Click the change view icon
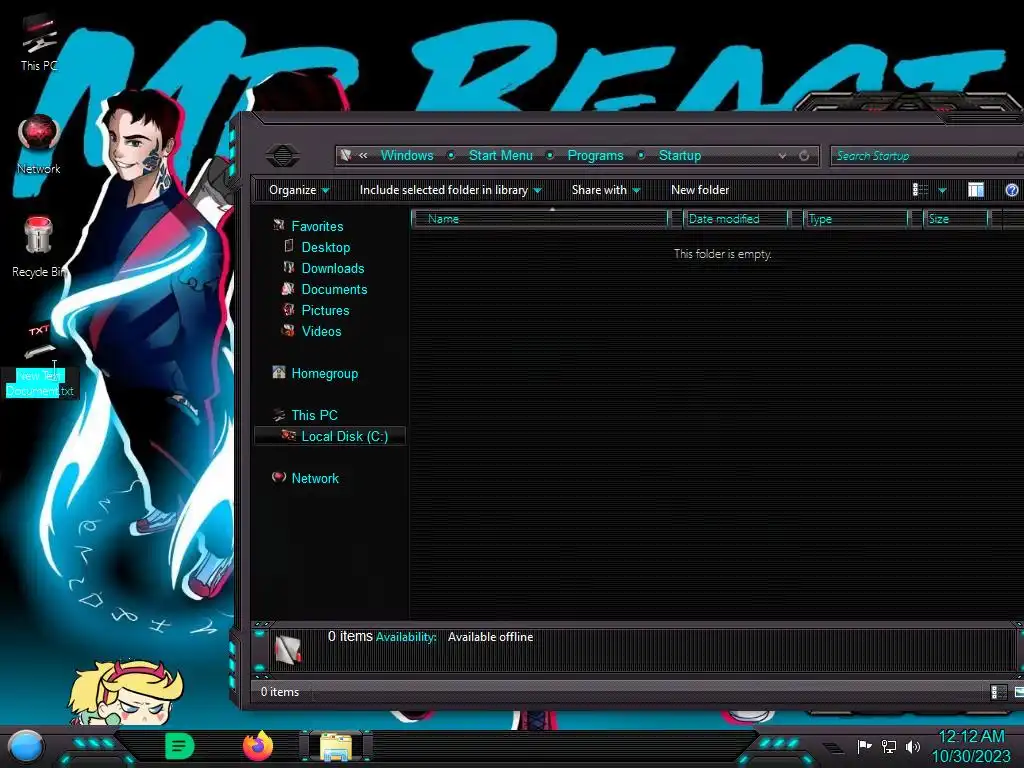This screenshot has width=1024, height=768. click(x=920, y=190)
